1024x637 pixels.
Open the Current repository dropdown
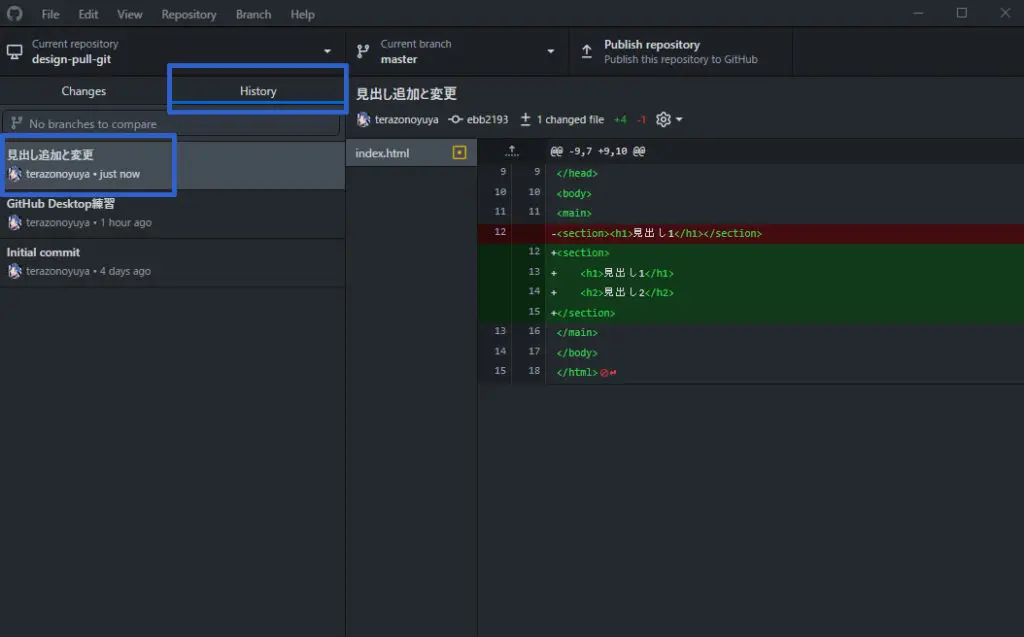[x=172, y=52]
